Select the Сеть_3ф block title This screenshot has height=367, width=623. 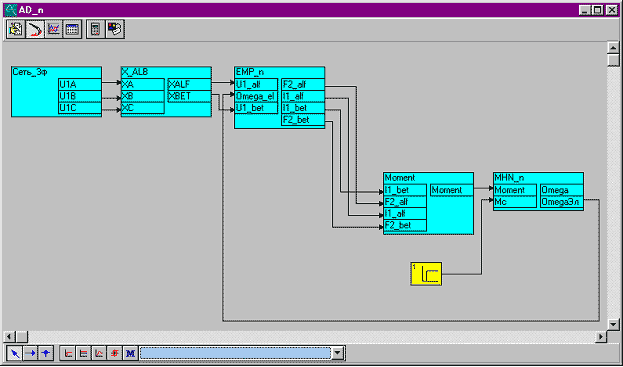(30, 72)
